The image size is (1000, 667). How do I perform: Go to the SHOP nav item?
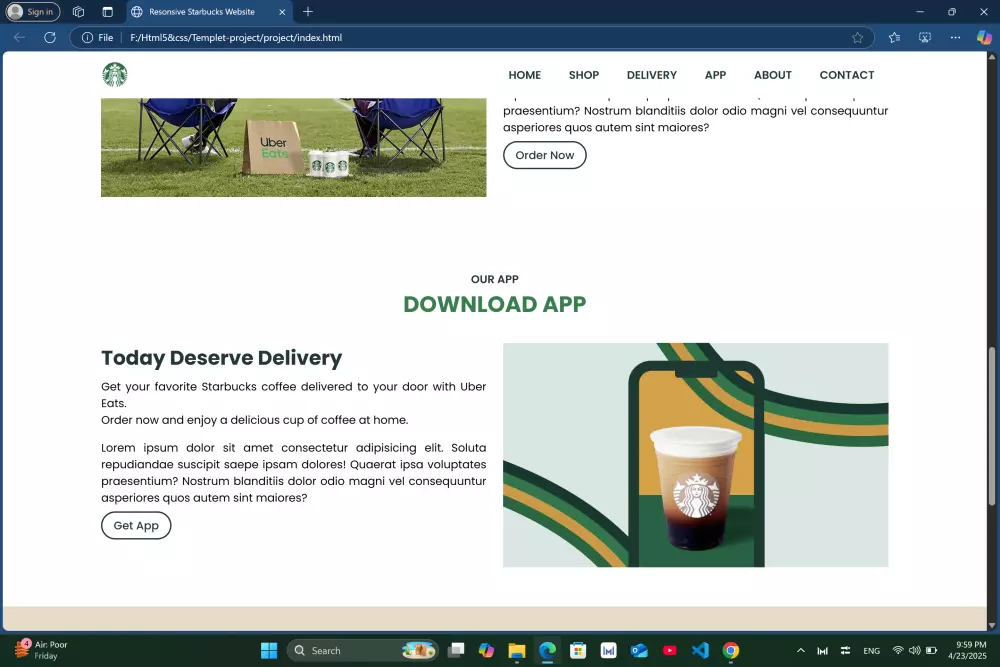point(584,75)
